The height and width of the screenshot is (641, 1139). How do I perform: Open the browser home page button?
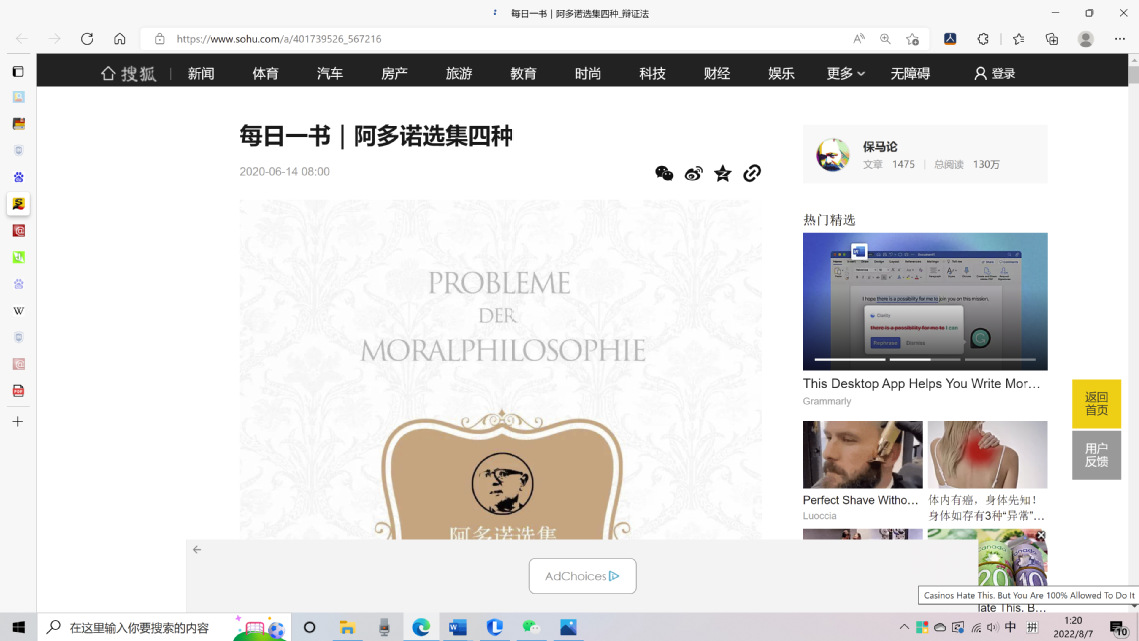(x=120, y=39)
